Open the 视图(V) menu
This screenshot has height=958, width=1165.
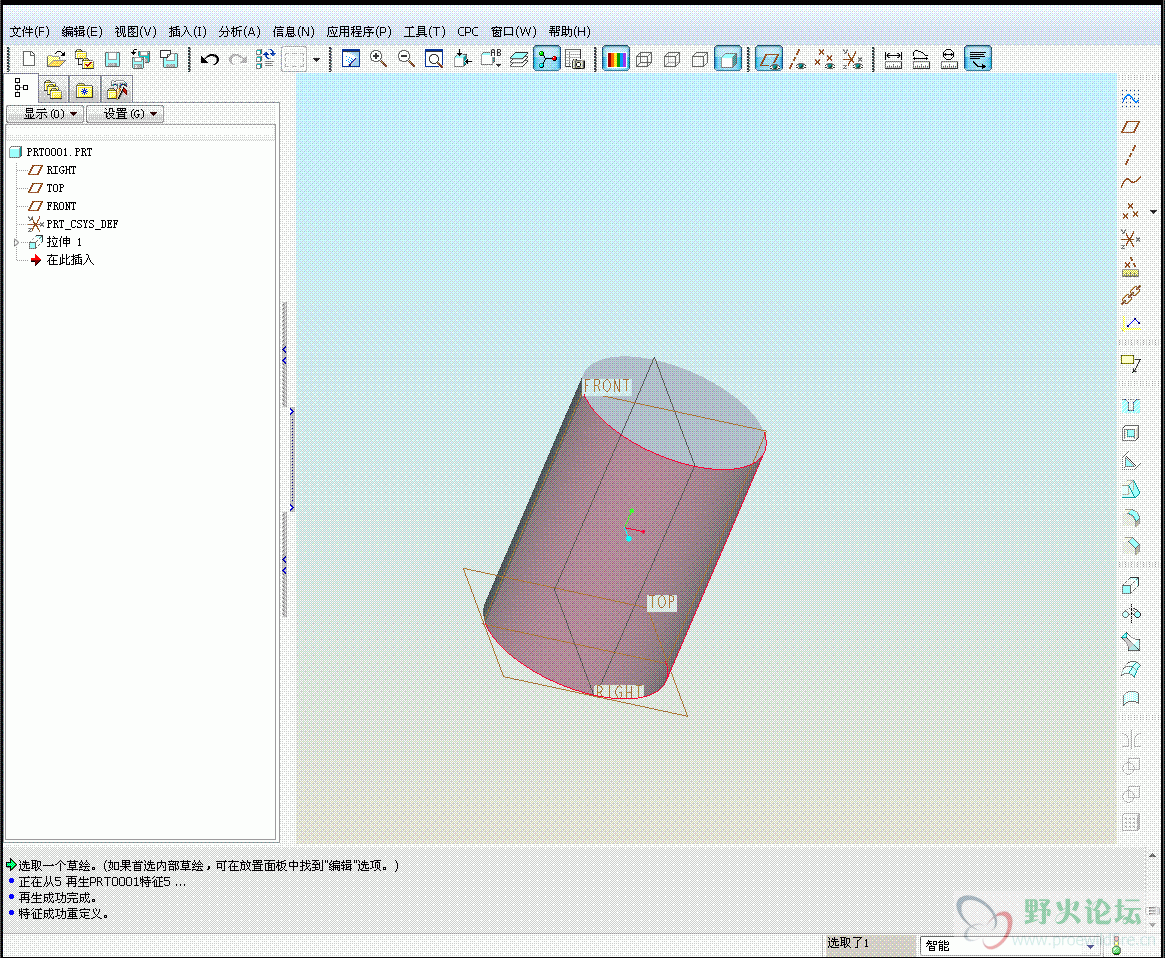(135, 31)
